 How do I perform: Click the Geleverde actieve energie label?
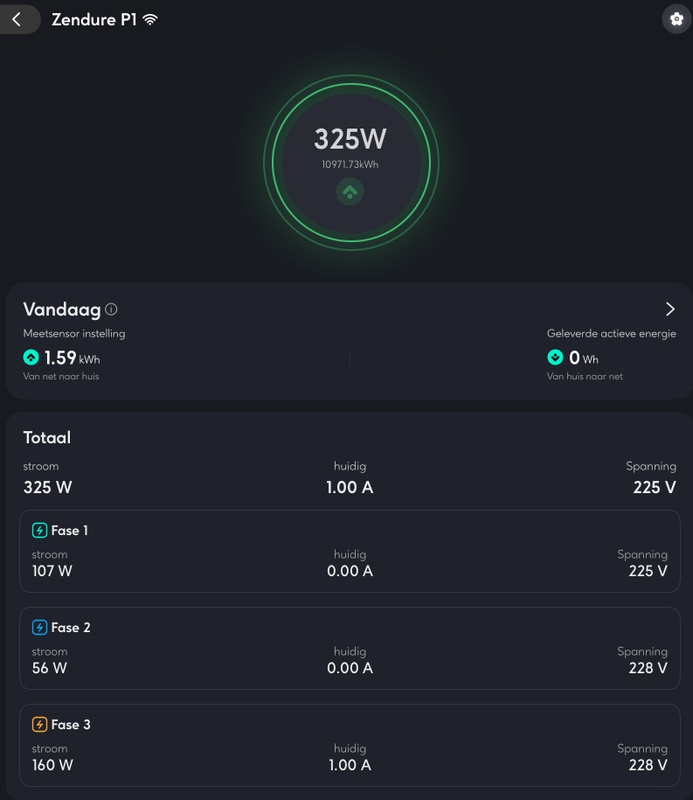click(x=611, y=333)
